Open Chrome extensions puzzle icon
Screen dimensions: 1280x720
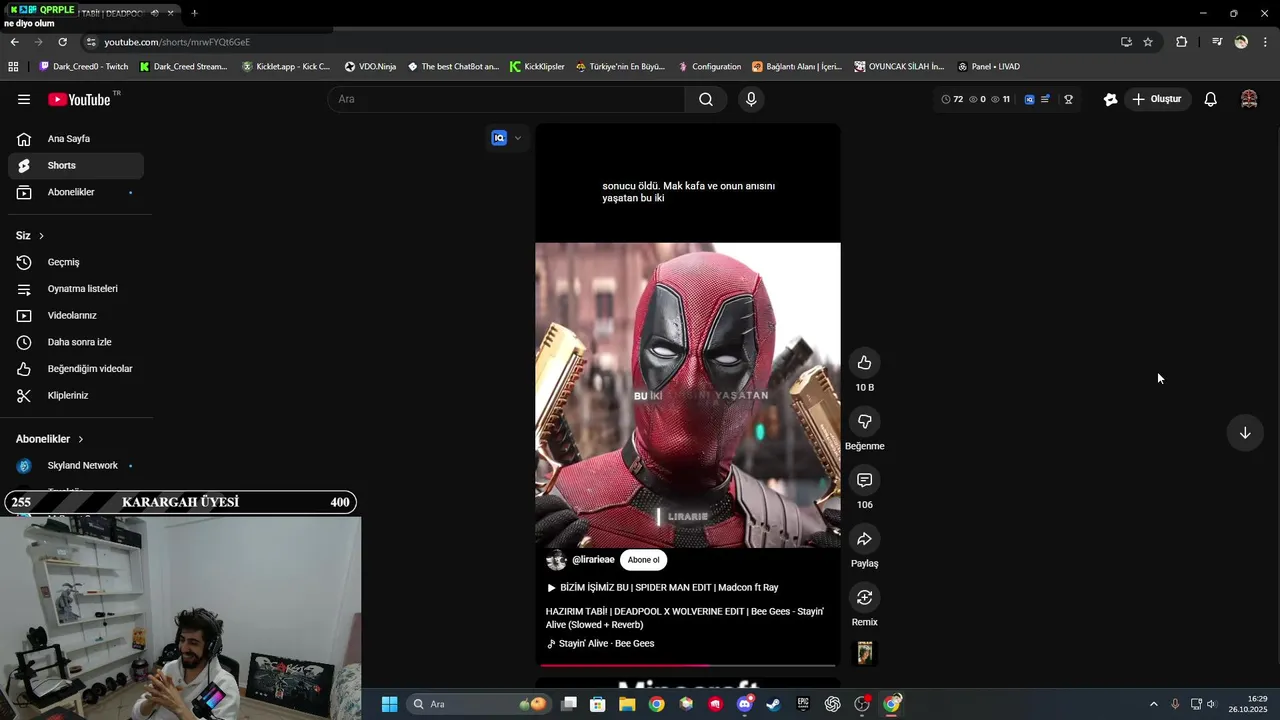pyautogui.click(x=1181, y=42)
